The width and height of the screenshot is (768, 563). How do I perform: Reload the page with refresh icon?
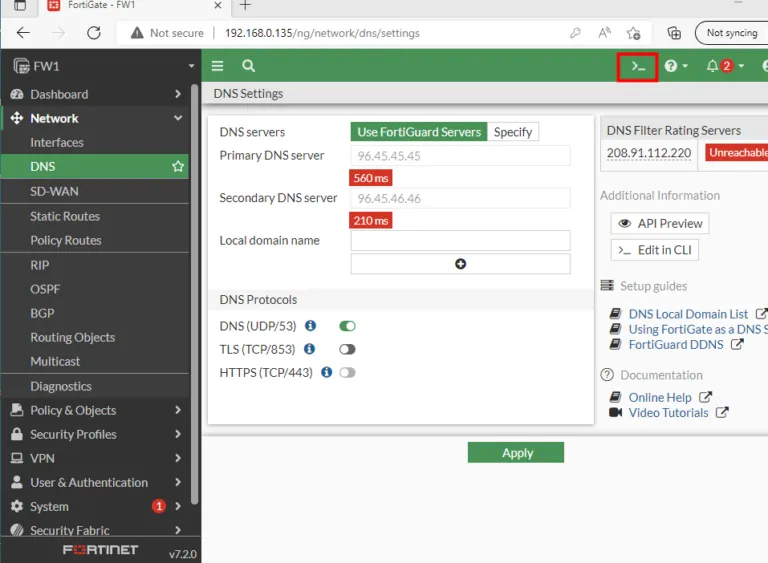[x=94, y=33]
